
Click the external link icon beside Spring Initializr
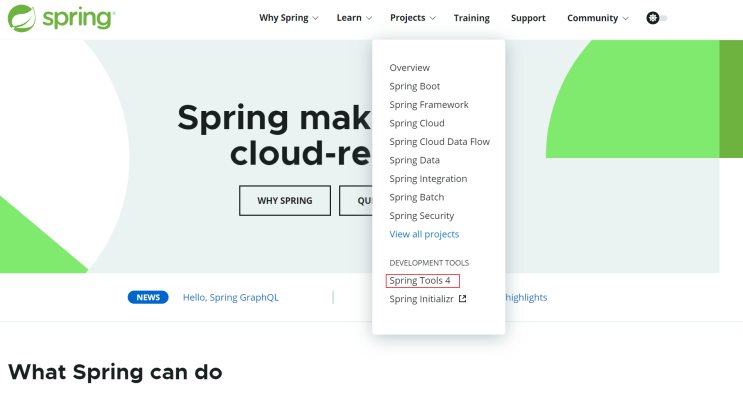tap(462, 298)
